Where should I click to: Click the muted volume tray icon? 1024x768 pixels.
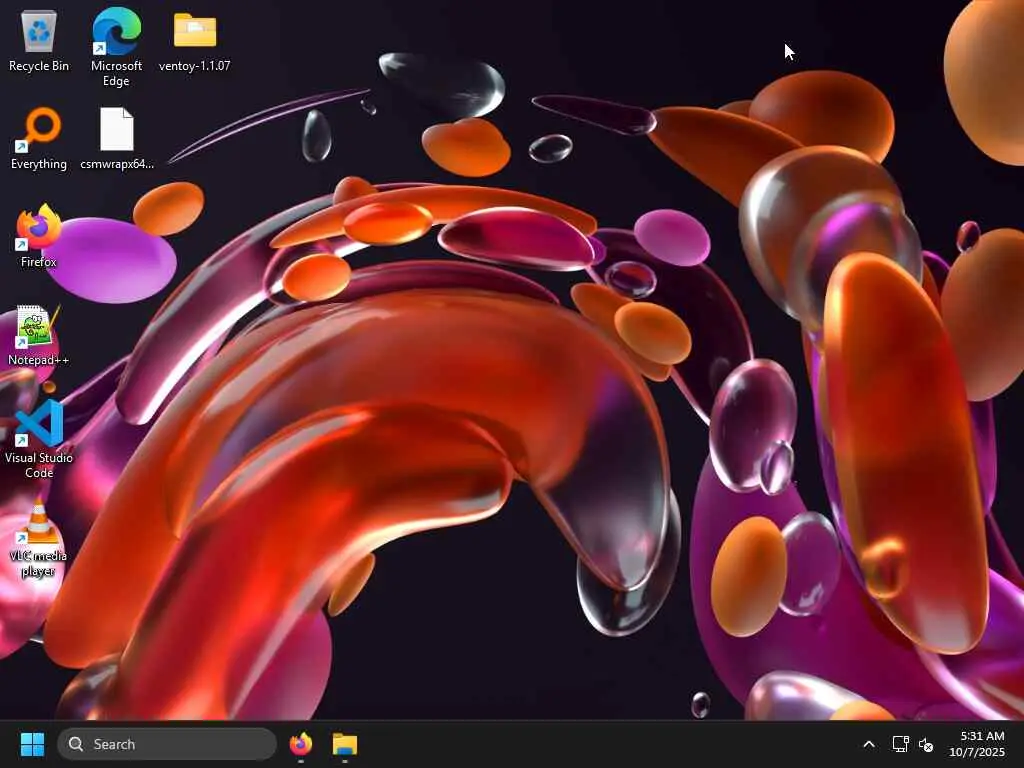(x=925, y=744)
